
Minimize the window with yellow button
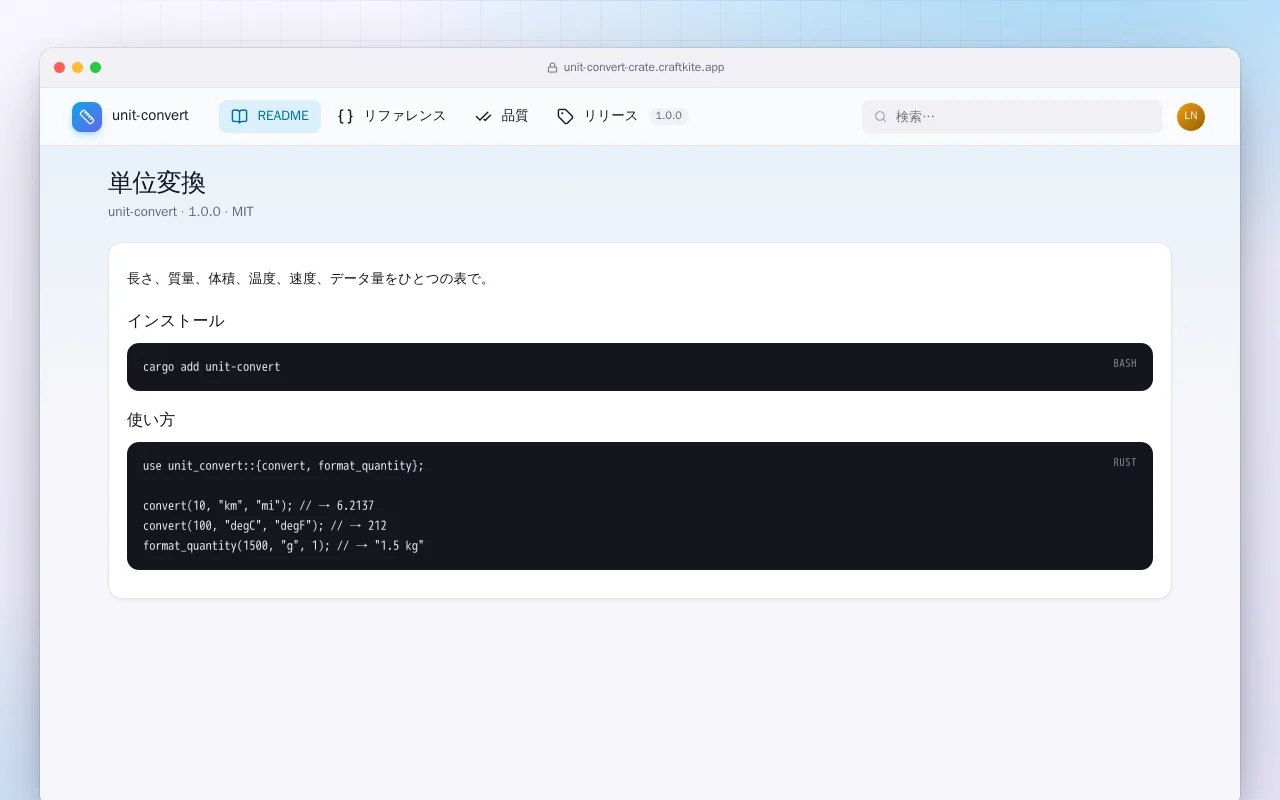(78, 68)
